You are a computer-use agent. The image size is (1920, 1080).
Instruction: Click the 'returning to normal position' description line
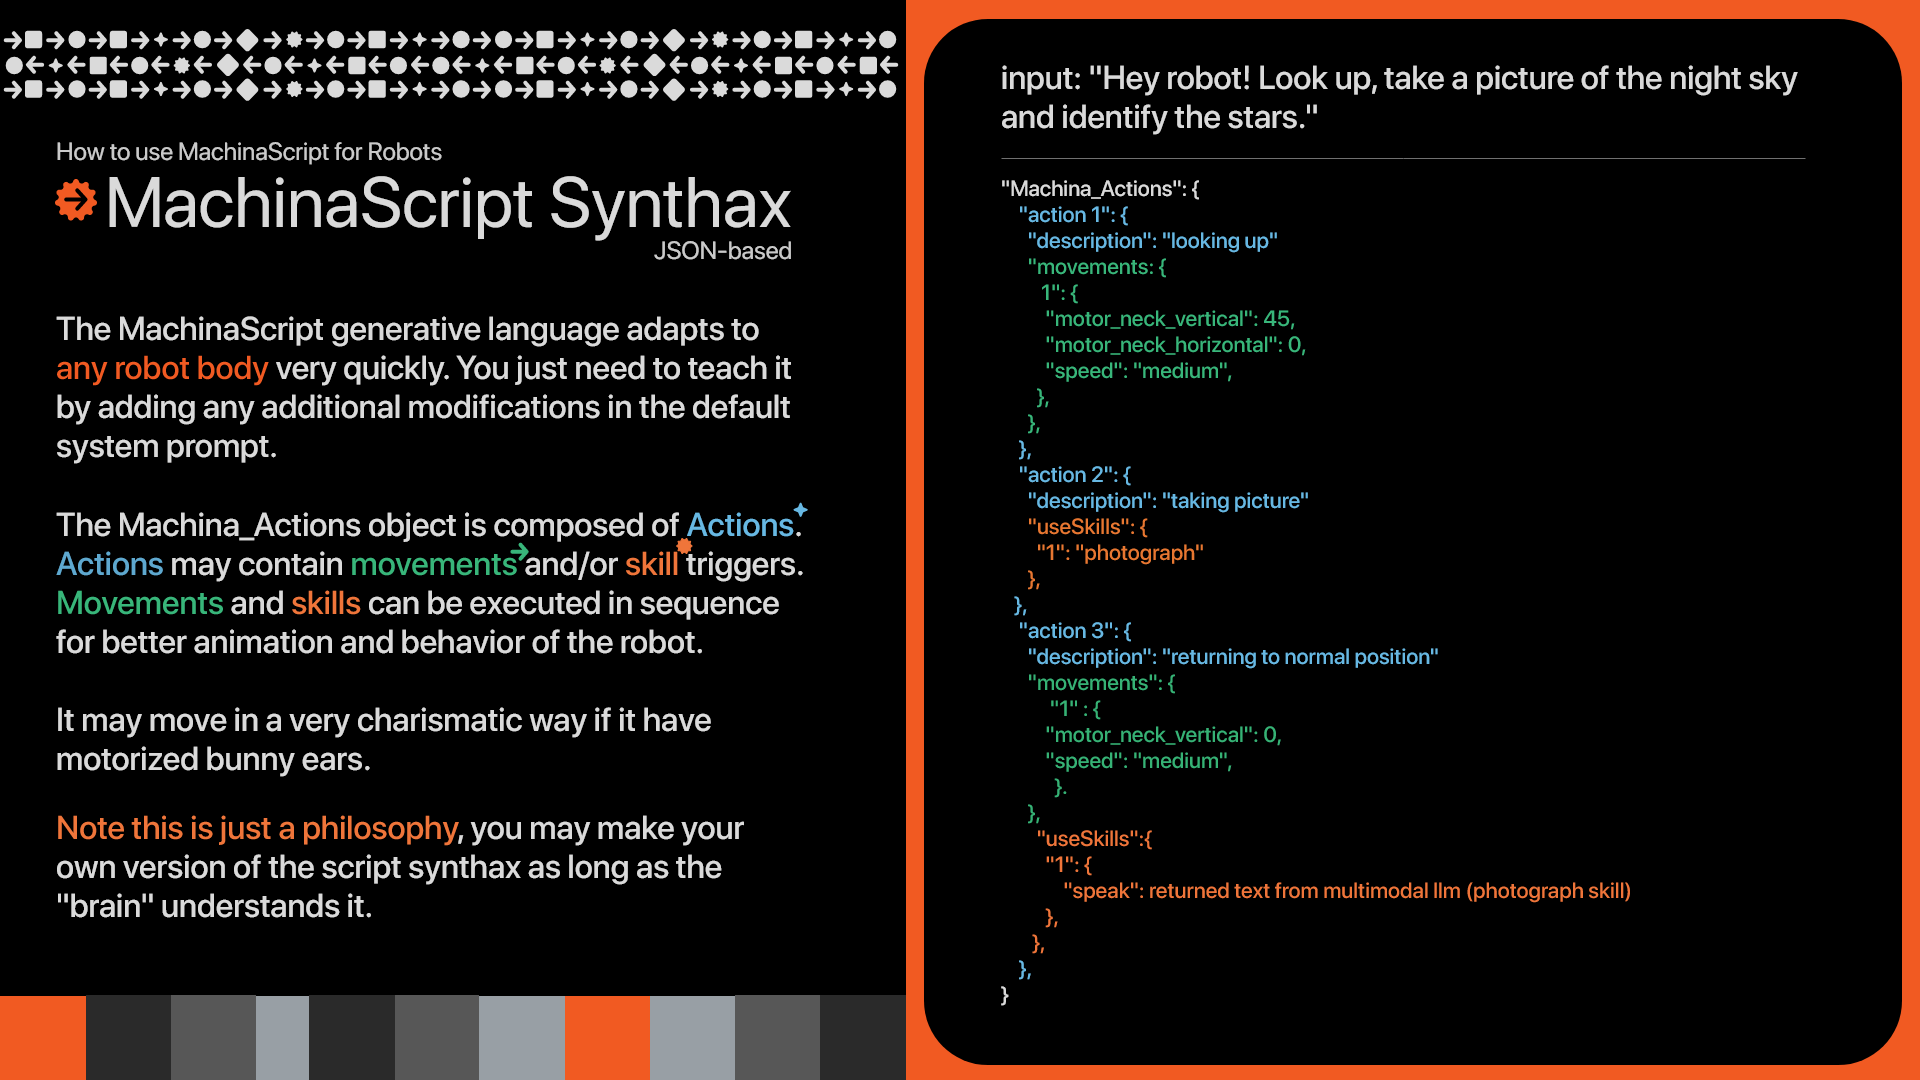1233,657
